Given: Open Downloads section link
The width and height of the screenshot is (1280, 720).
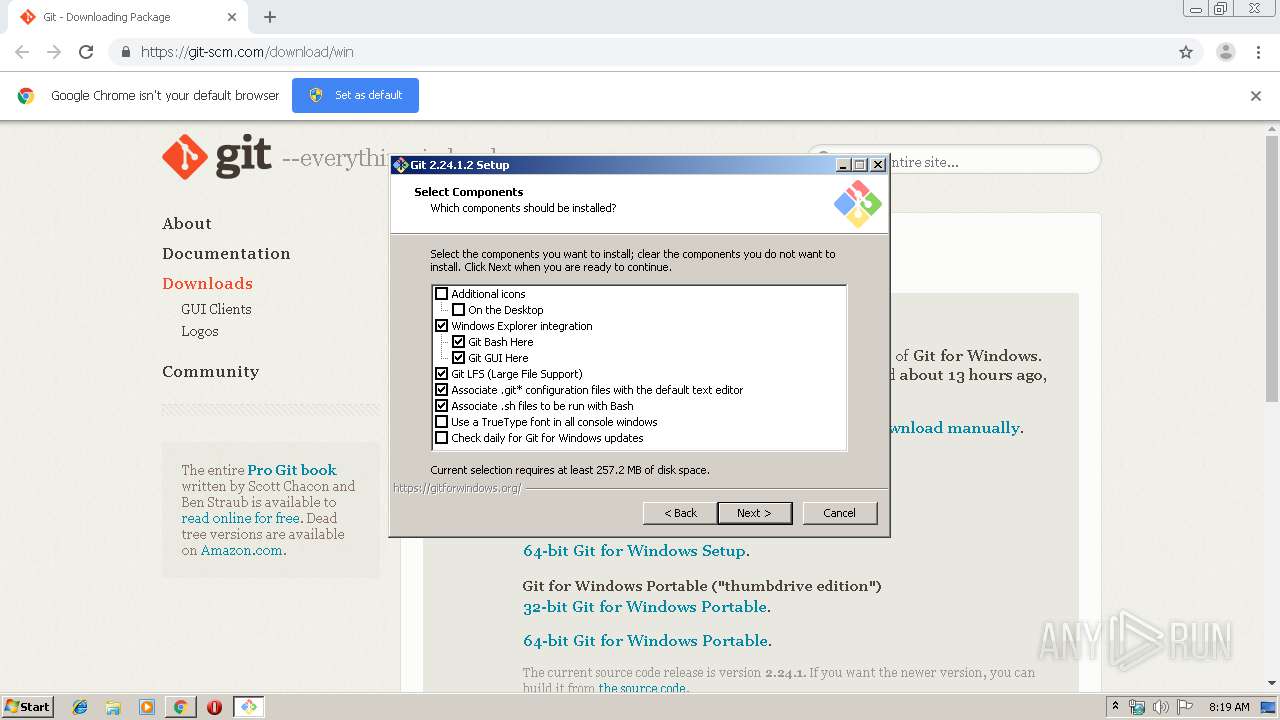Looking at the screenshot, I should tap(207, 284).
